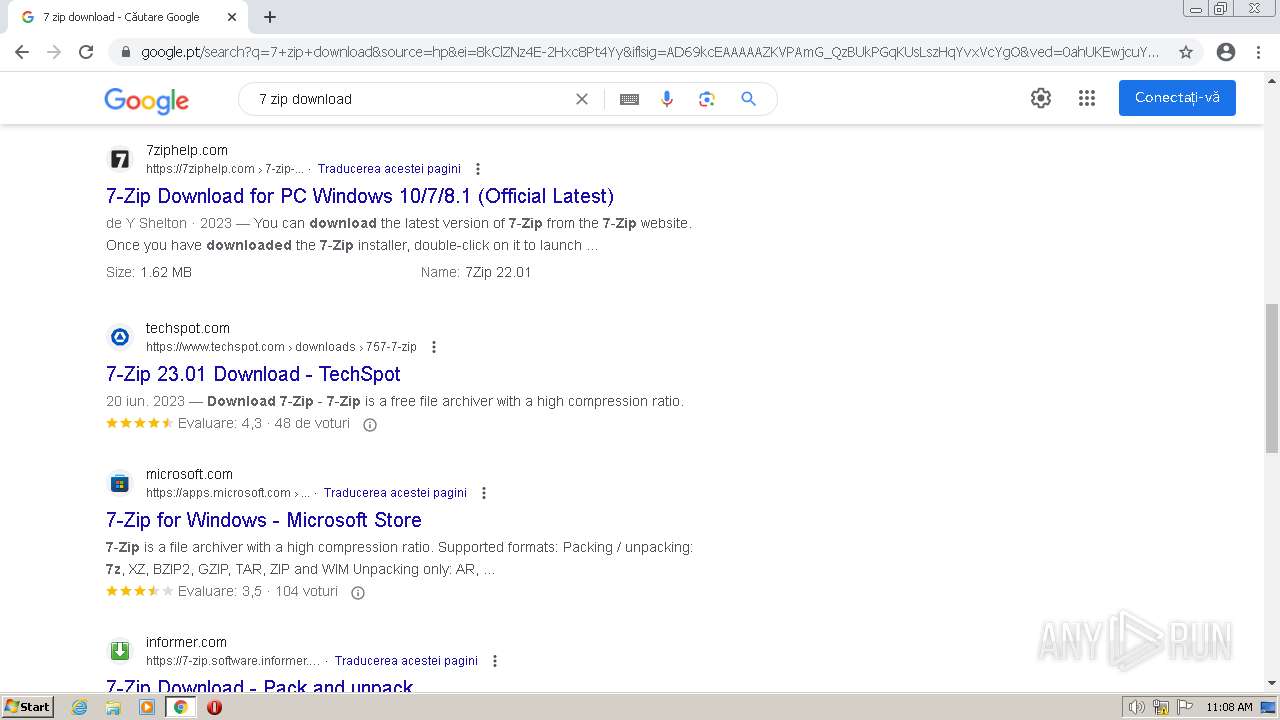Click the page vertical scrollbar thumb
Image resolution: width=1280 pixels, height=720 pixels.
[1272, 378]
